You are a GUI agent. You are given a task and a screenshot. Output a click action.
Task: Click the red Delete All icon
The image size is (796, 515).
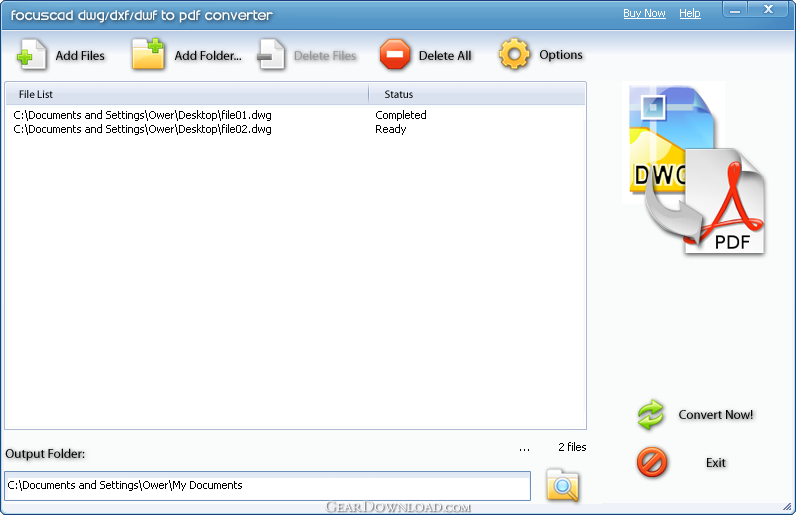[x=395, y=54]
